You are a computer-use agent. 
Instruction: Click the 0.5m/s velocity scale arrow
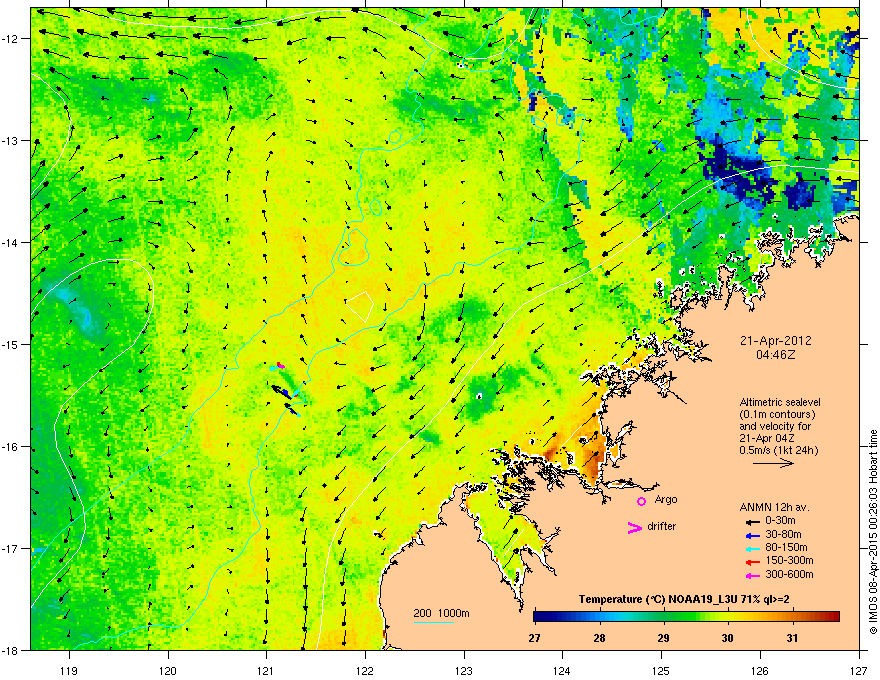pyautogui.click(x=773, y=463)
